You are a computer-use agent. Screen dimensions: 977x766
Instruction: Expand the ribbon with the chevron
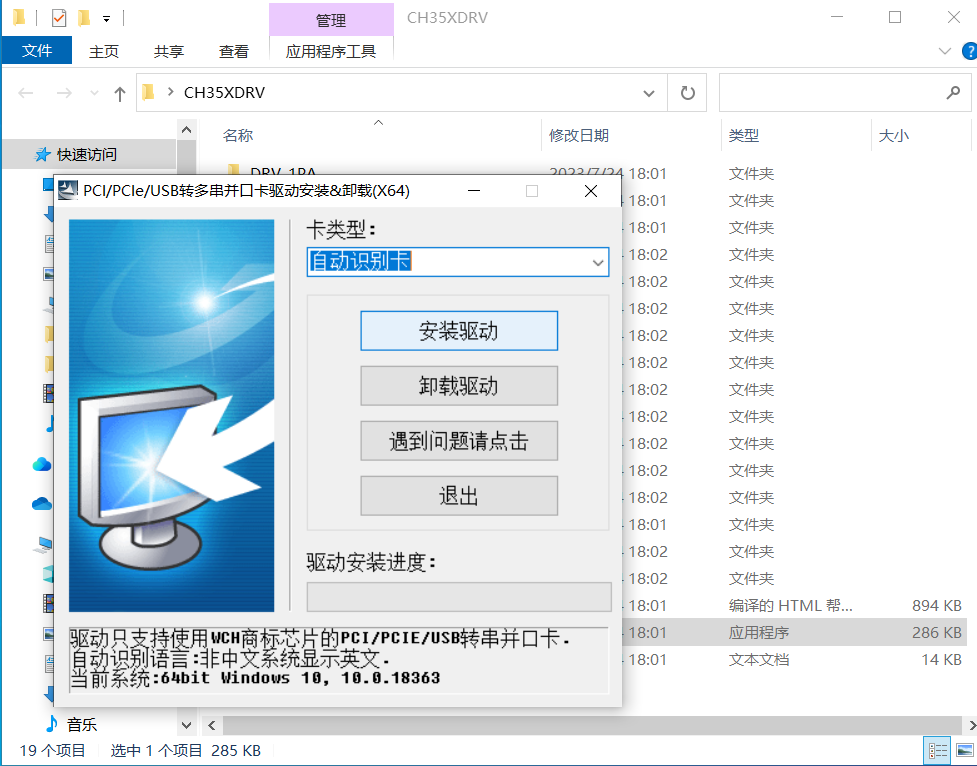click(945, 51)
